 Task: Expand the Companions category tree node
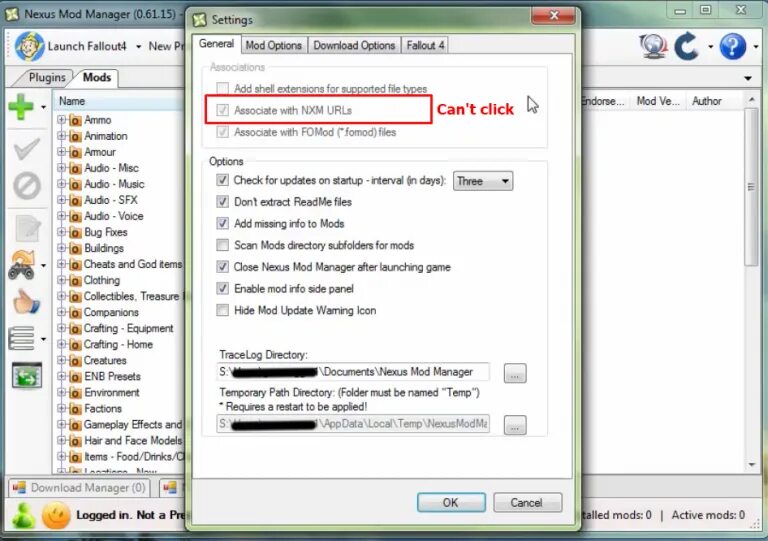tap(61, 312)
